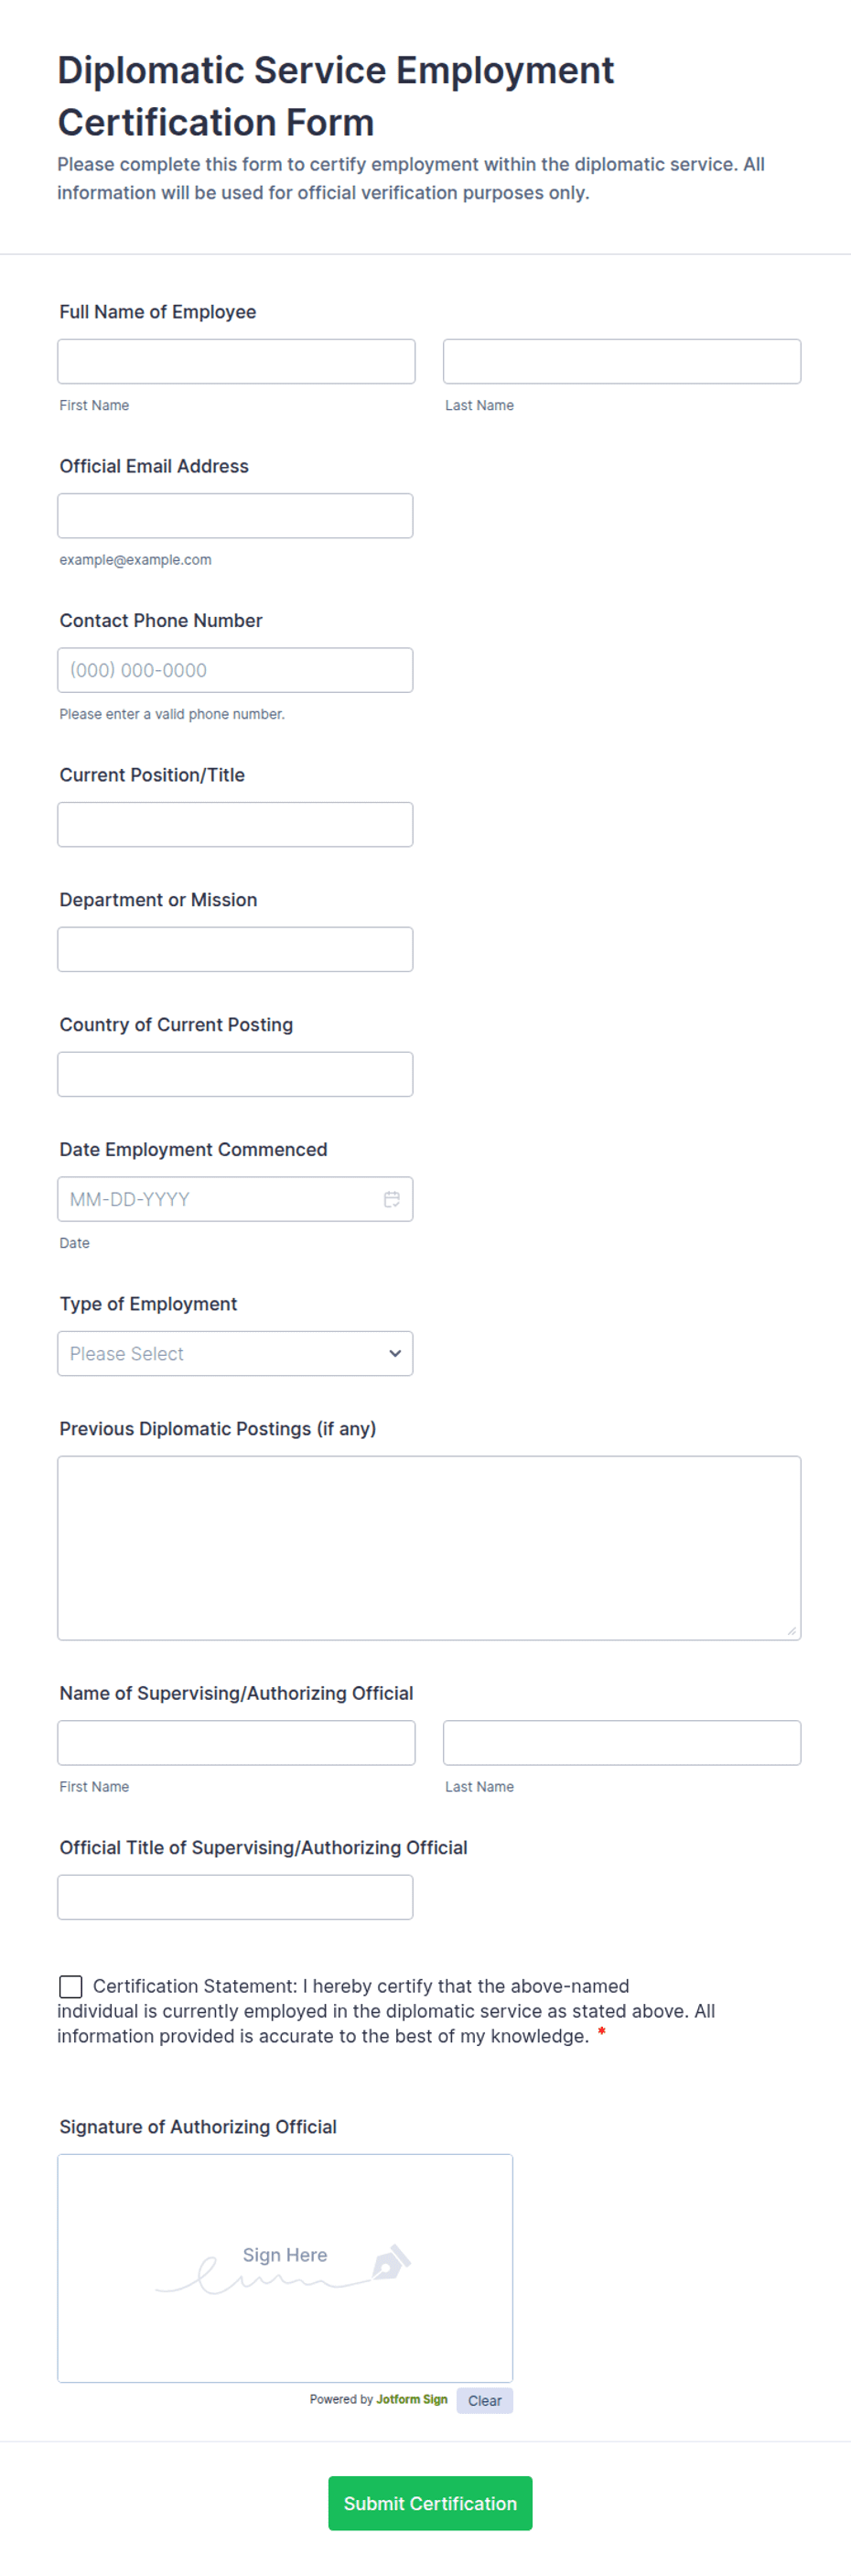Open the Please Select employment type menu

(x=235, y=1353)
